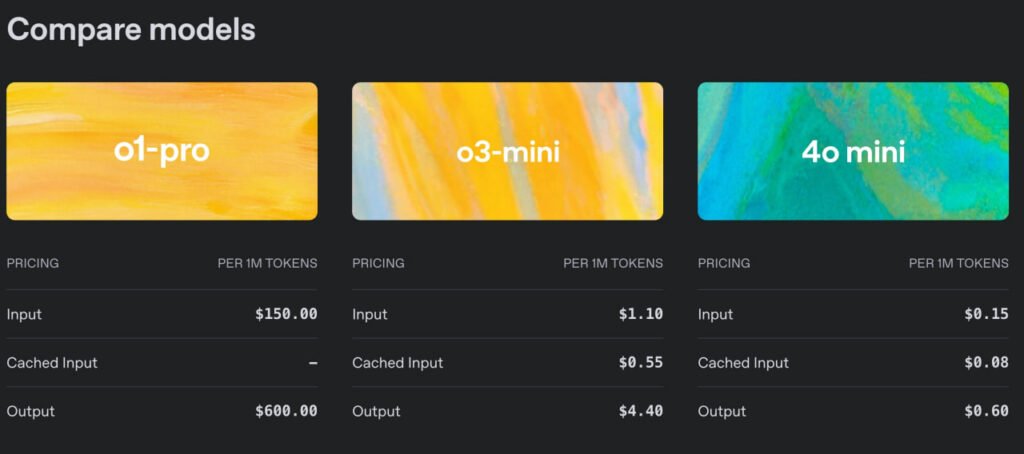Click the Output label under o1-pro
The image size is (1024, 454).
[31, 411]
